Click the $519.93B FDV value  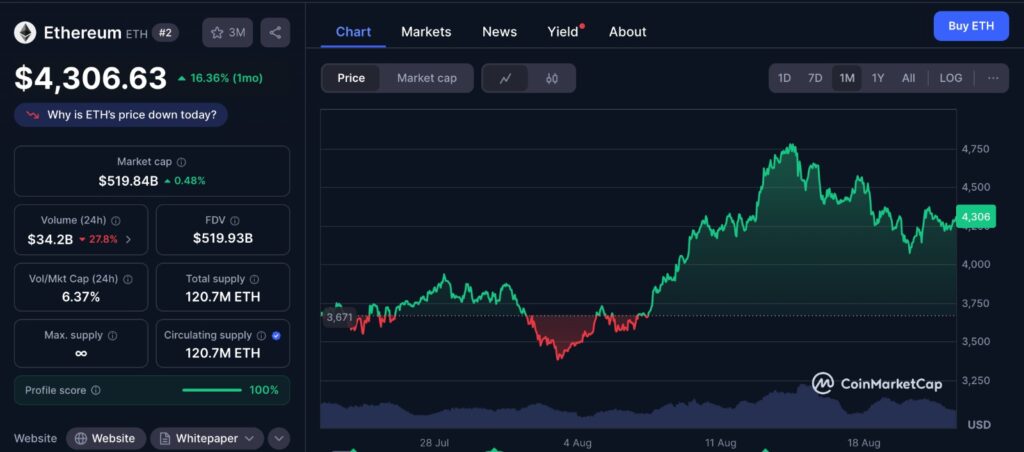223,239
